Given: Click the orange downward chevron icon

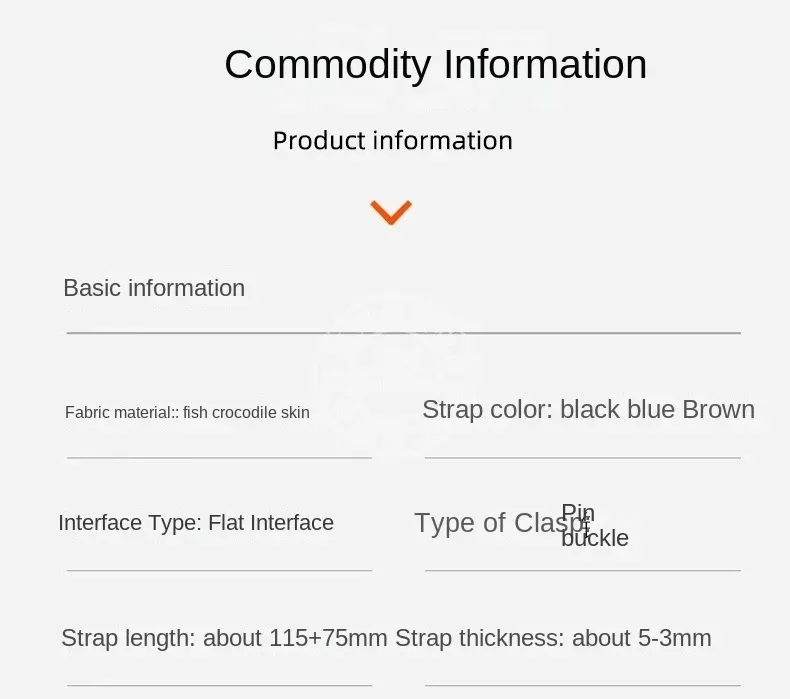Looking at the screenshot, I should [x=391, y=212].
